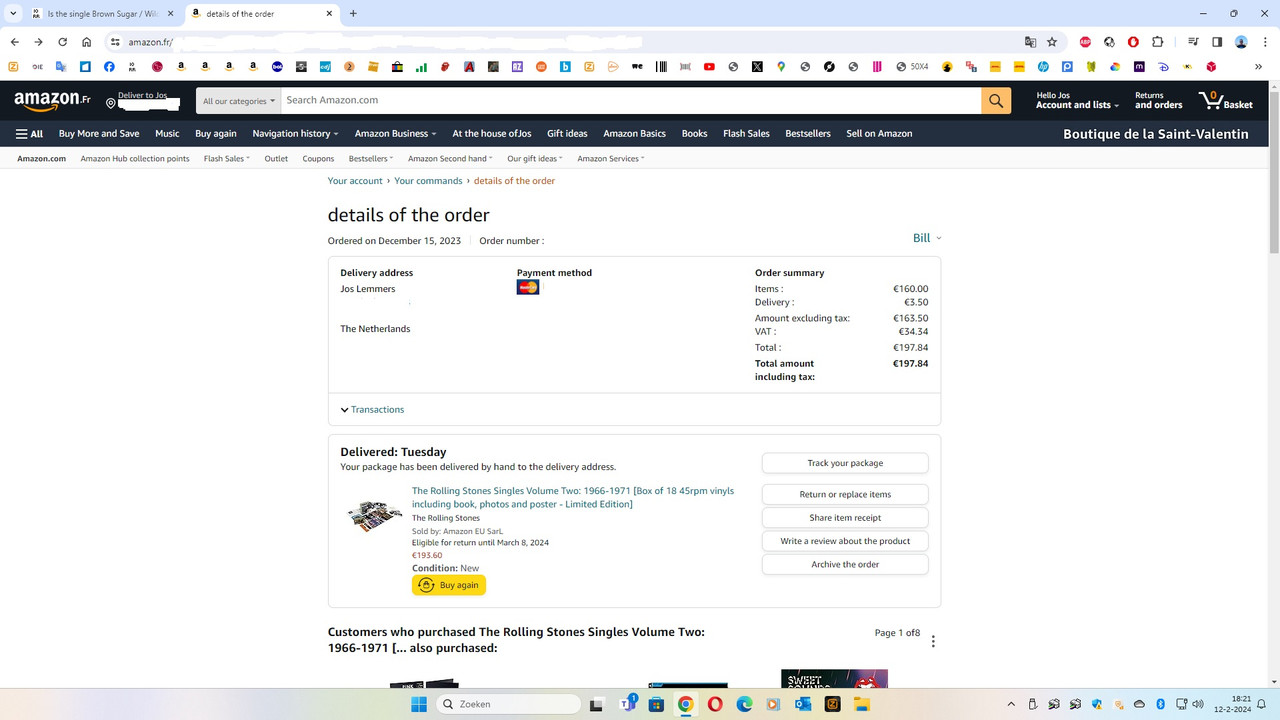Image resolution: width=1280 pixels, height=720 pixels.
Task: Open Sell on Amazon nav item
Action: click(x=879, y=133)
